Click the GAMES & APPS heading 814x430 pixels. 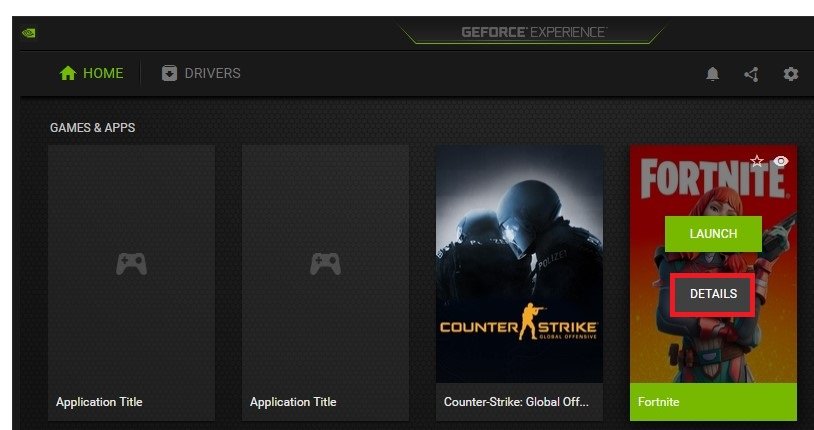(x=92, y=128)
